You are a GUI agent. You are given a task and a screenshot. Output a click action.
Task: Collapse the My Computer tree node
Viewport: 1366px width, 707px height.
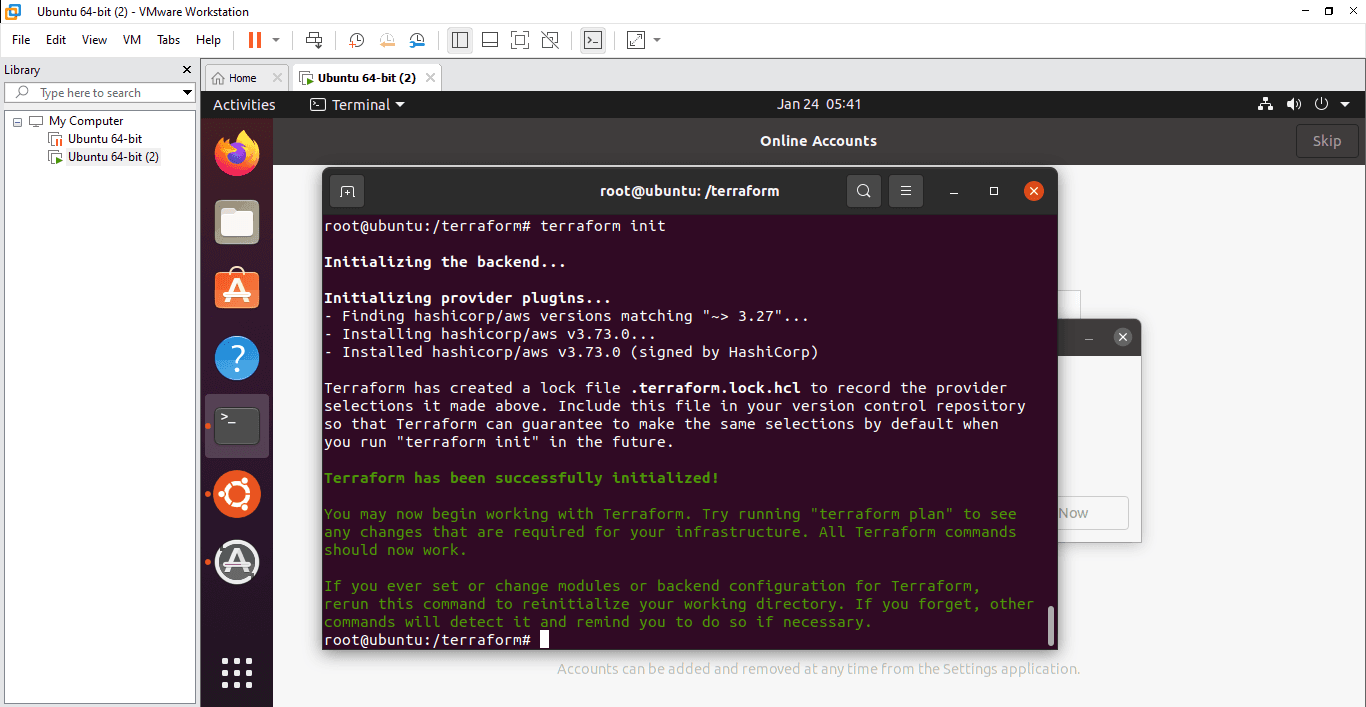click(x=18, y=121)
